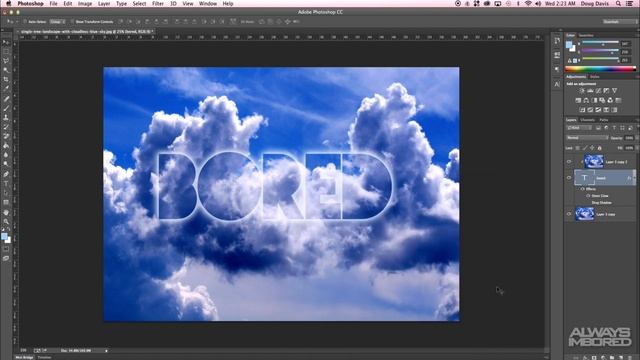Image resolution: width=640 pixels, height=360 pixels.
Task: Enable the Auto-Select checkbox
Action: [x=25, y=21]
